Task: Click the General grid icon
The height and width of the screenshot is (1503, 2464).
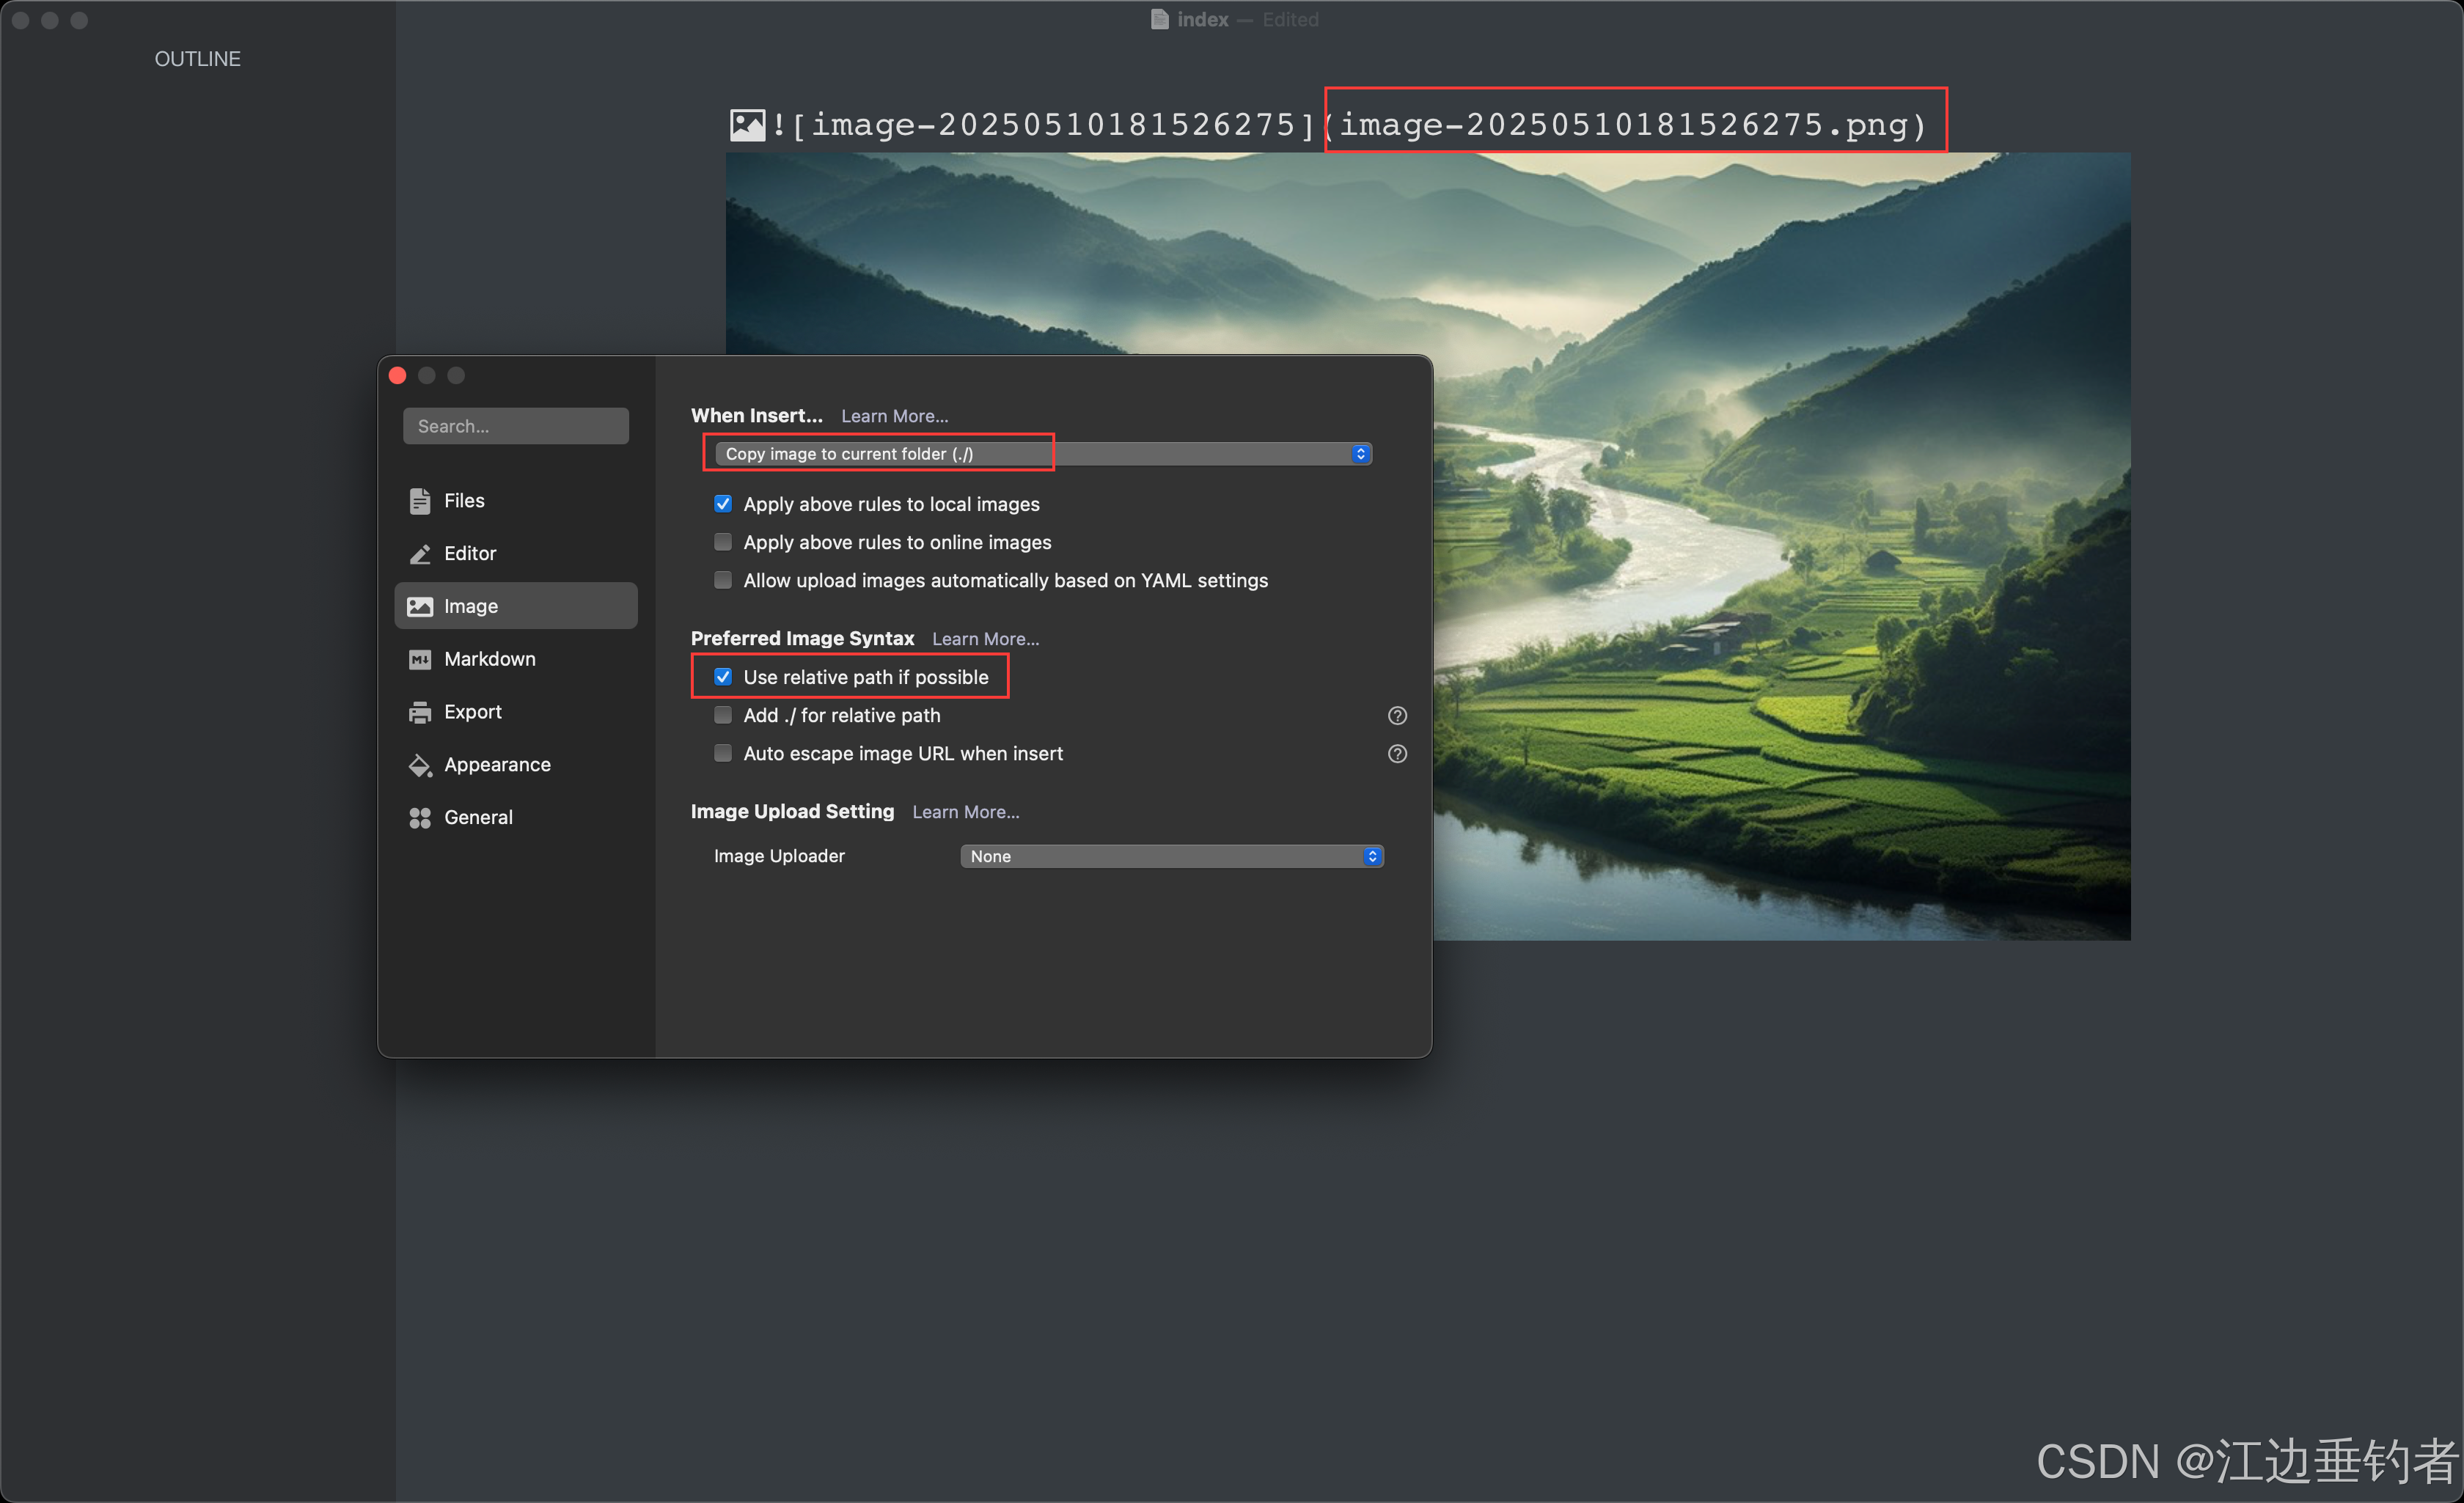Action: 420,818
